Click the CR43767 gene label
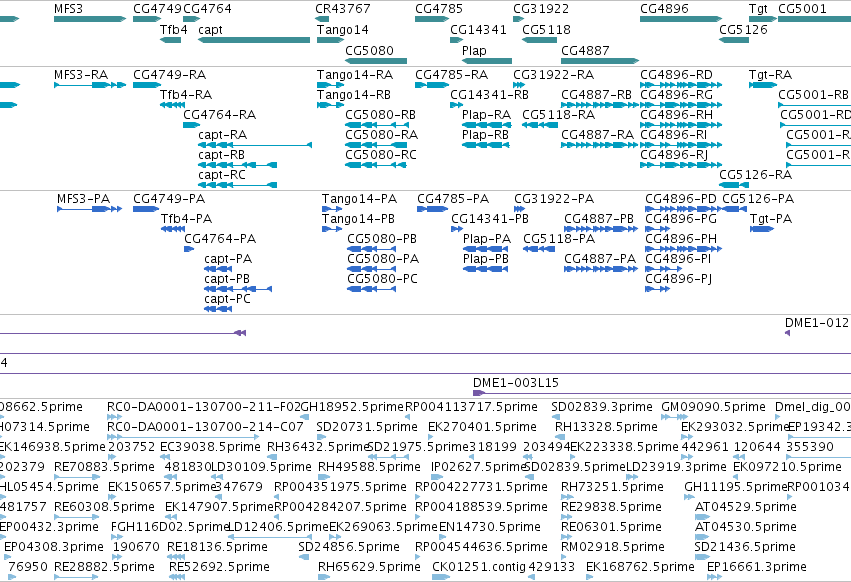Viewport: 851px width, 582px height. pyautogui.click(x=343, y=9)
